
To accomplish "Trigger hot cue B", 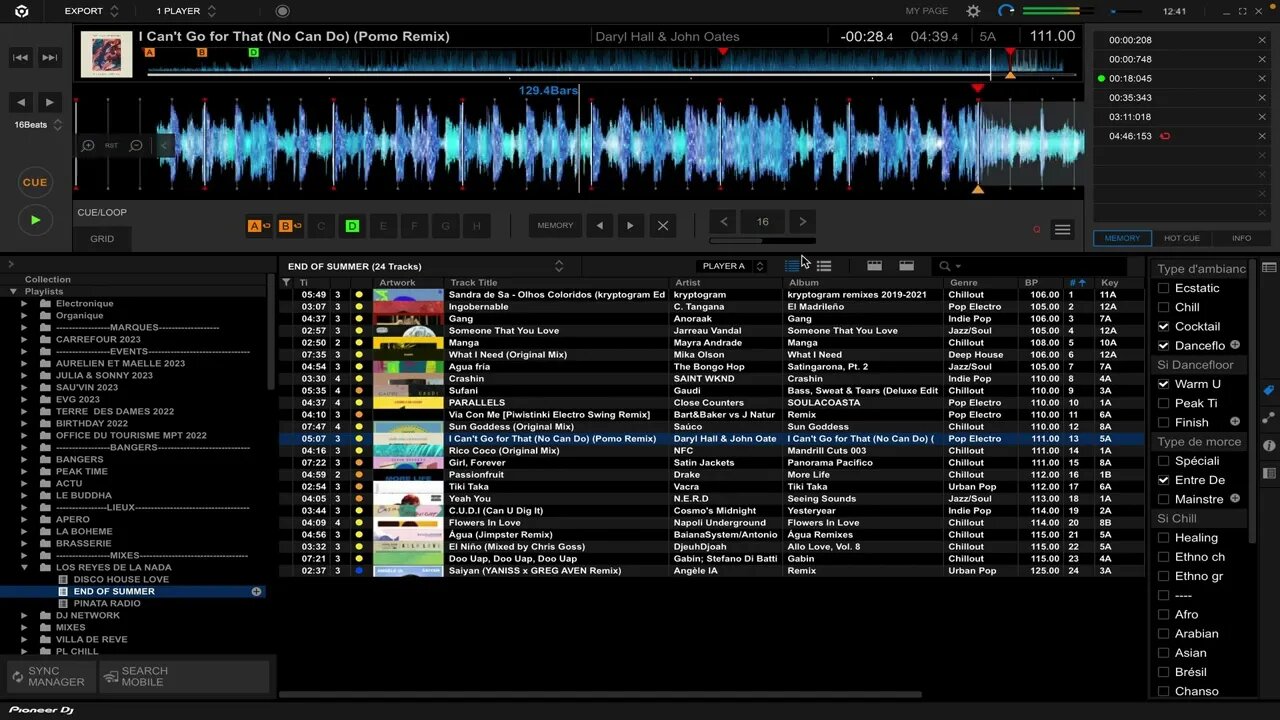I will point(290,226).
